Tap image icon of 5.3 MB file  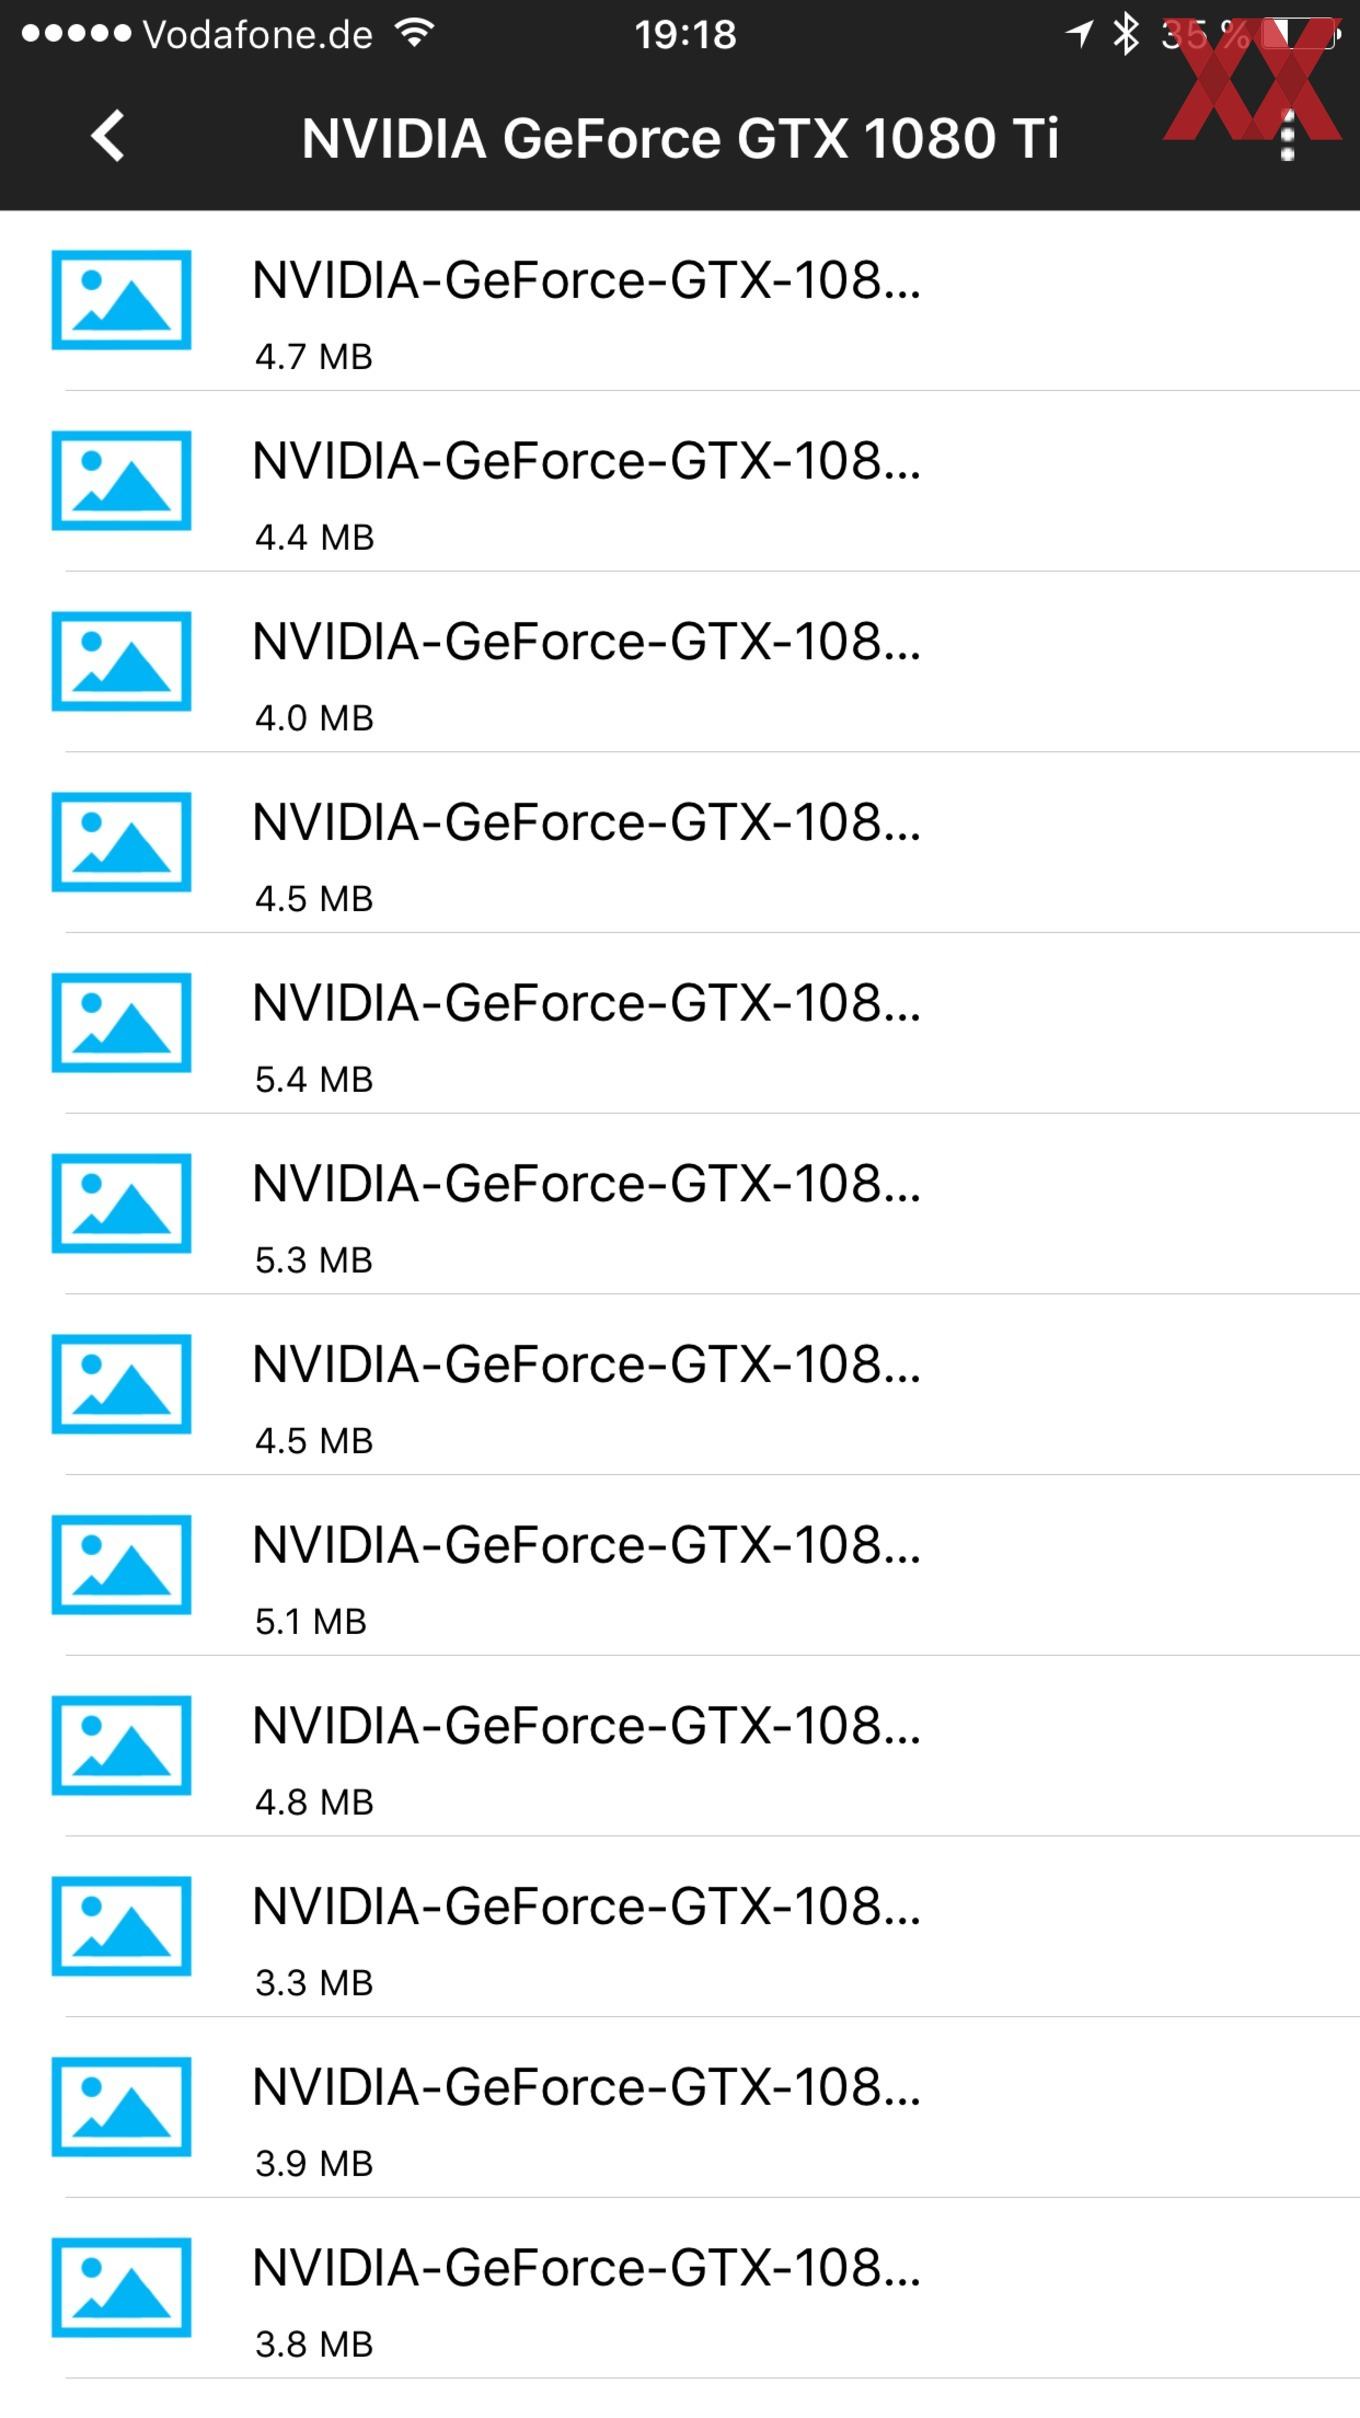tap(121, 1203)
